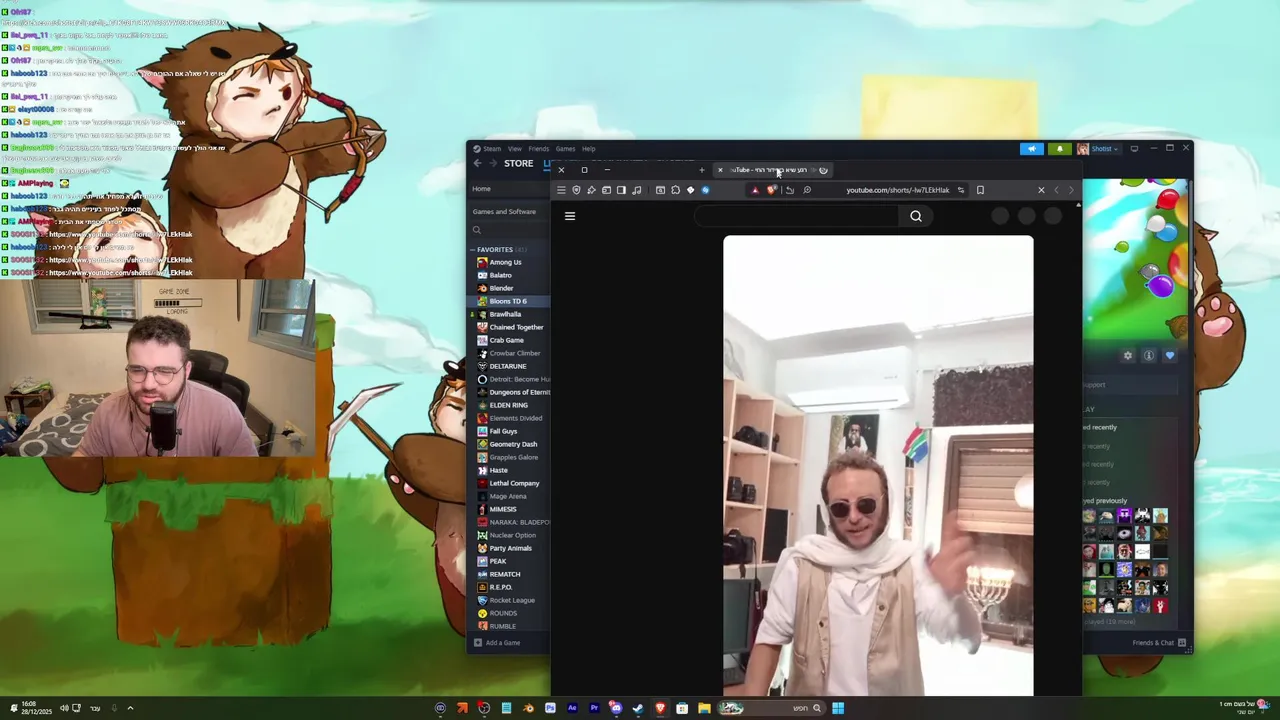This screenshot has width=1280, height=720.
Task: Click the shield icon in the browser toolbar
Action: click(x=577, y=190)
